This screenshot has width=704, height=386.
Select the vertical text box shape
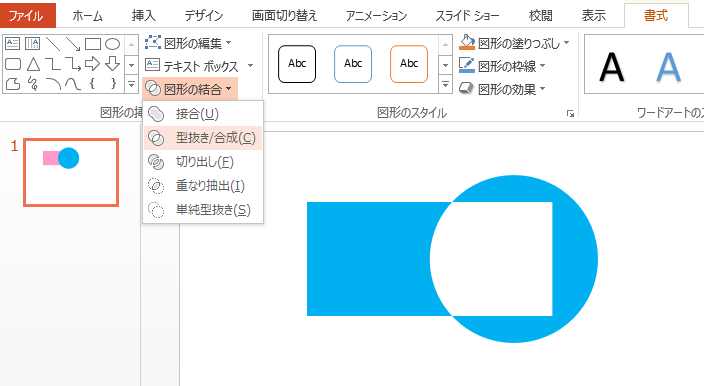[x=32, y=44]
